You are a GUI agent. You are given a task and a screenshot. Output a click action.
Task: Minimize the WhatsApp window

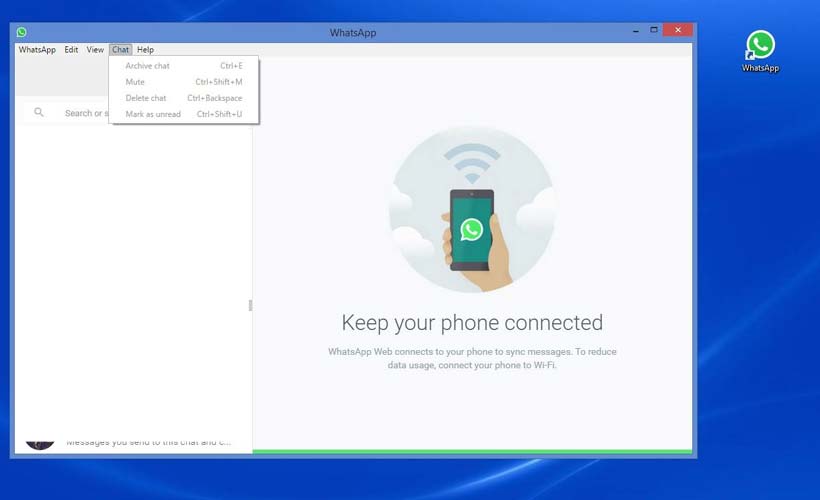(x=636, y=31)
